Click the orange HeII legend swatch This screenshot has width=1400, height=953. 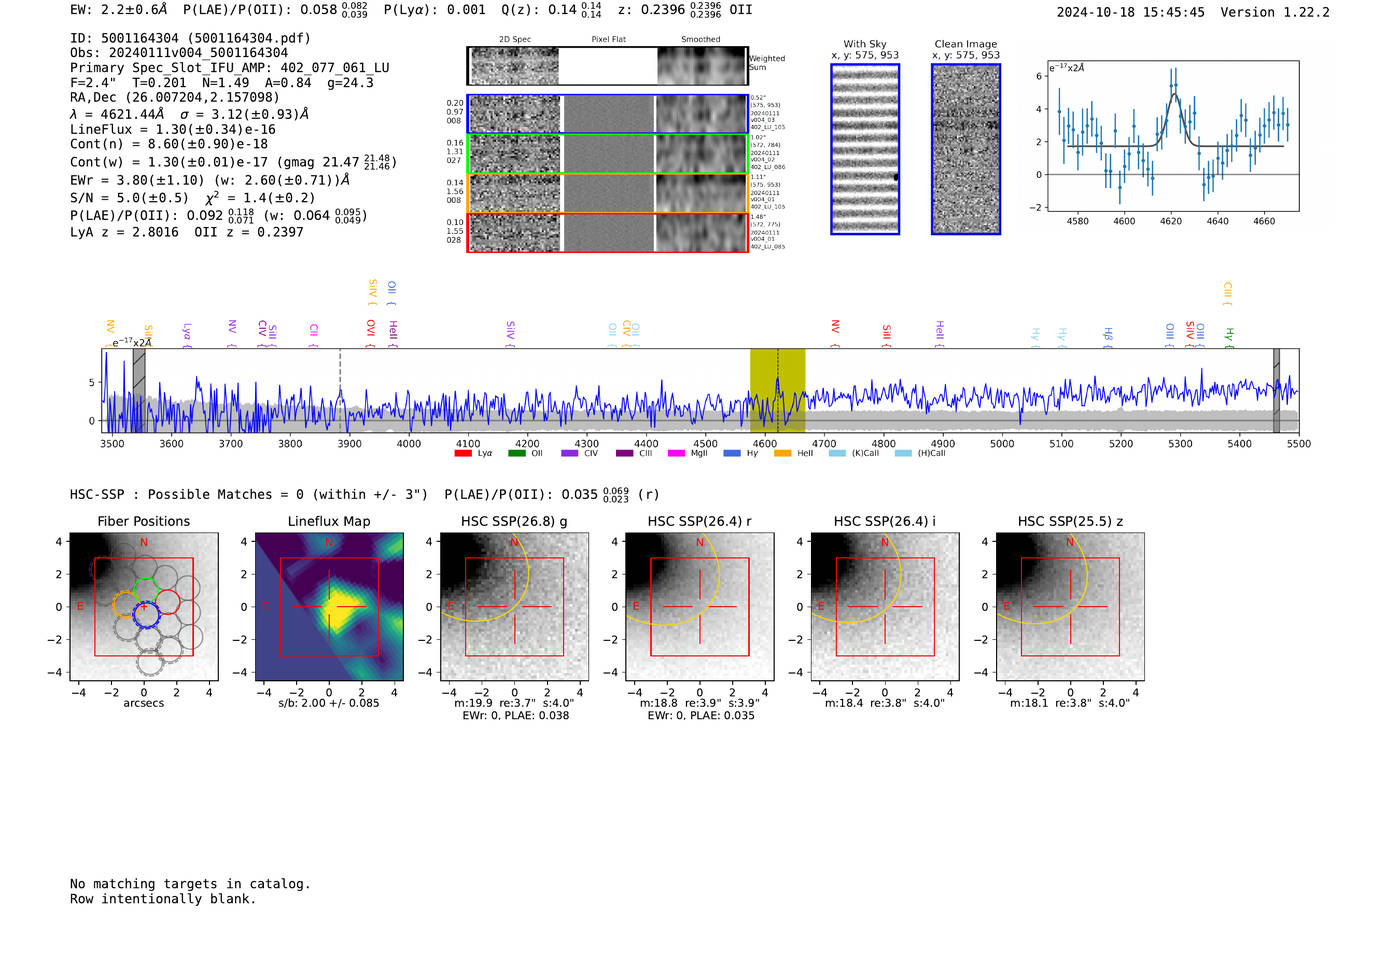[x=782, y=453]
